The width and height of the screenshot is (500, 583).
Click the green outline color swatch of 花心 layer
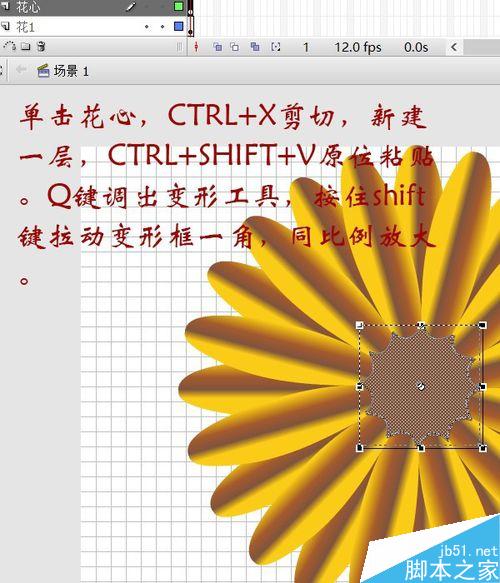pyautogui.click(x=179, y=6)
